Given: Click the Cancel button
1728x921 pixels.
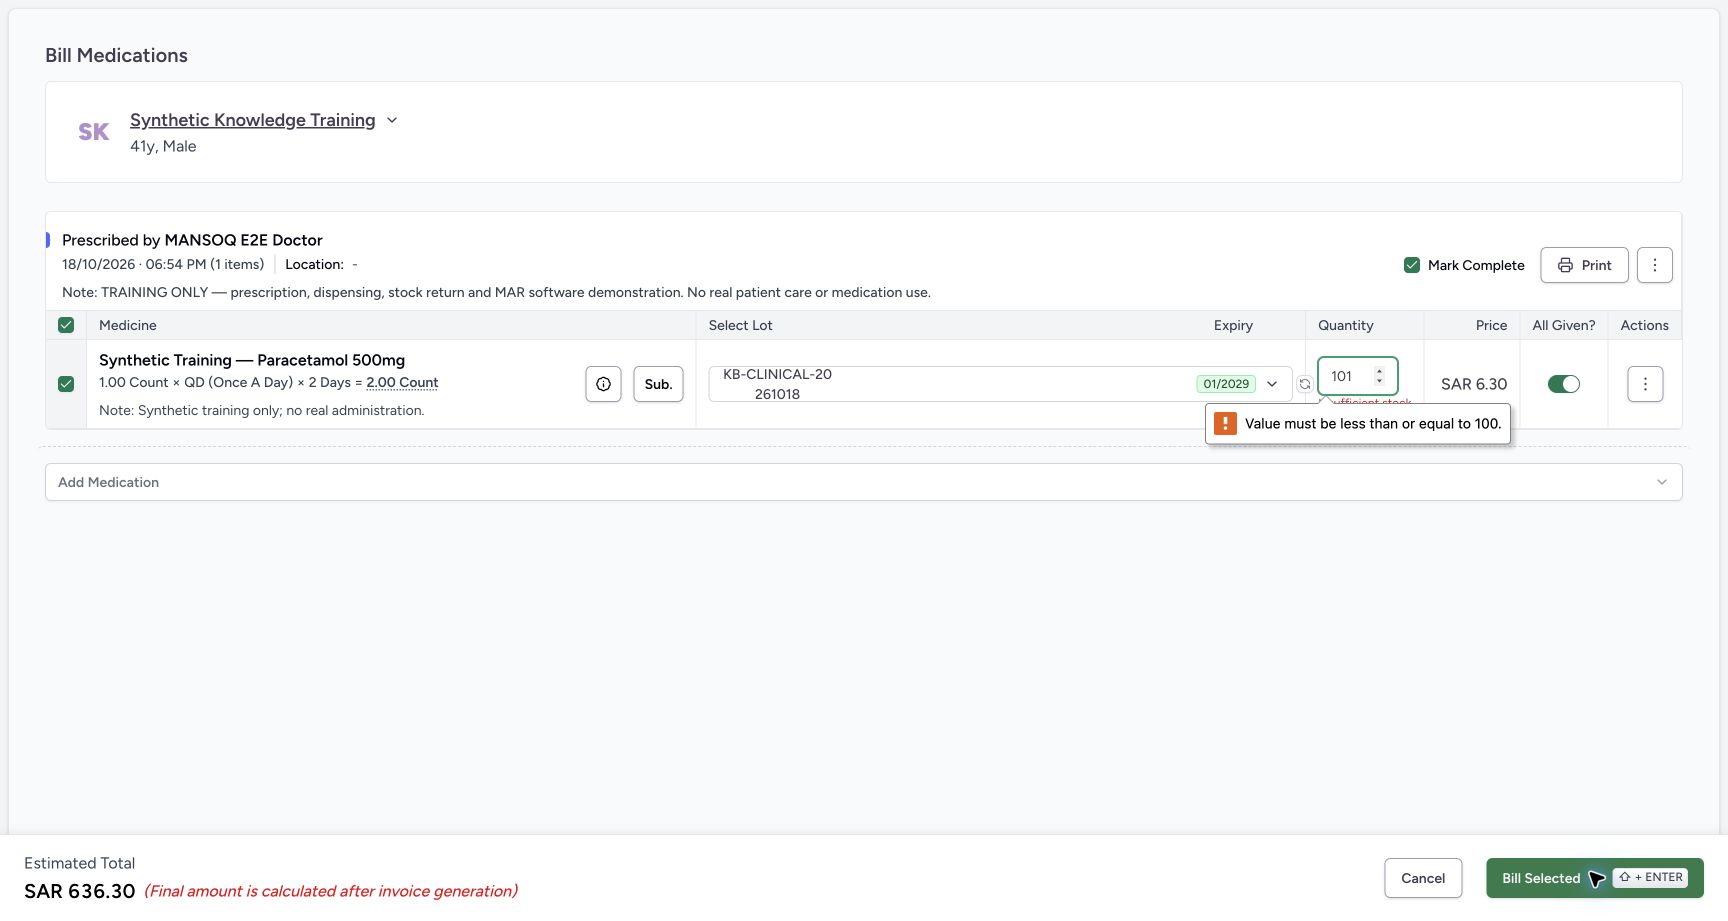Looking at the screenshot, I should coord(1423,878).
